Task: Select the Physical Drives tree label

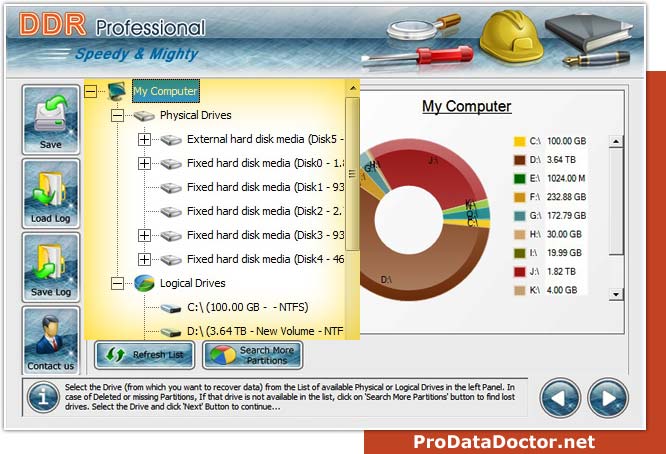Action: (196, 115)
